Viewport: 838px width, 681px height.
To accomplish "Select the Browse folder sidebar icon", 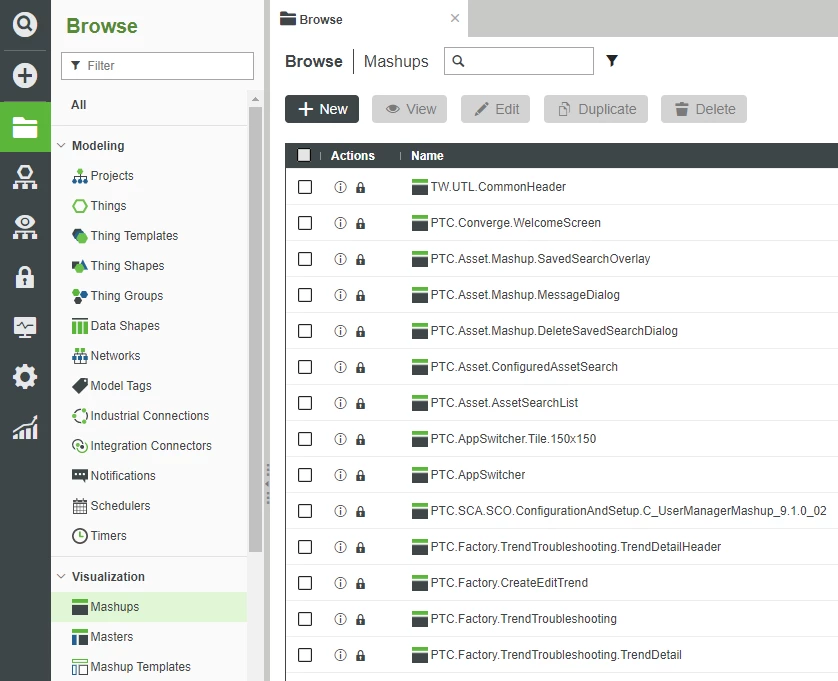I will [25, 127].
